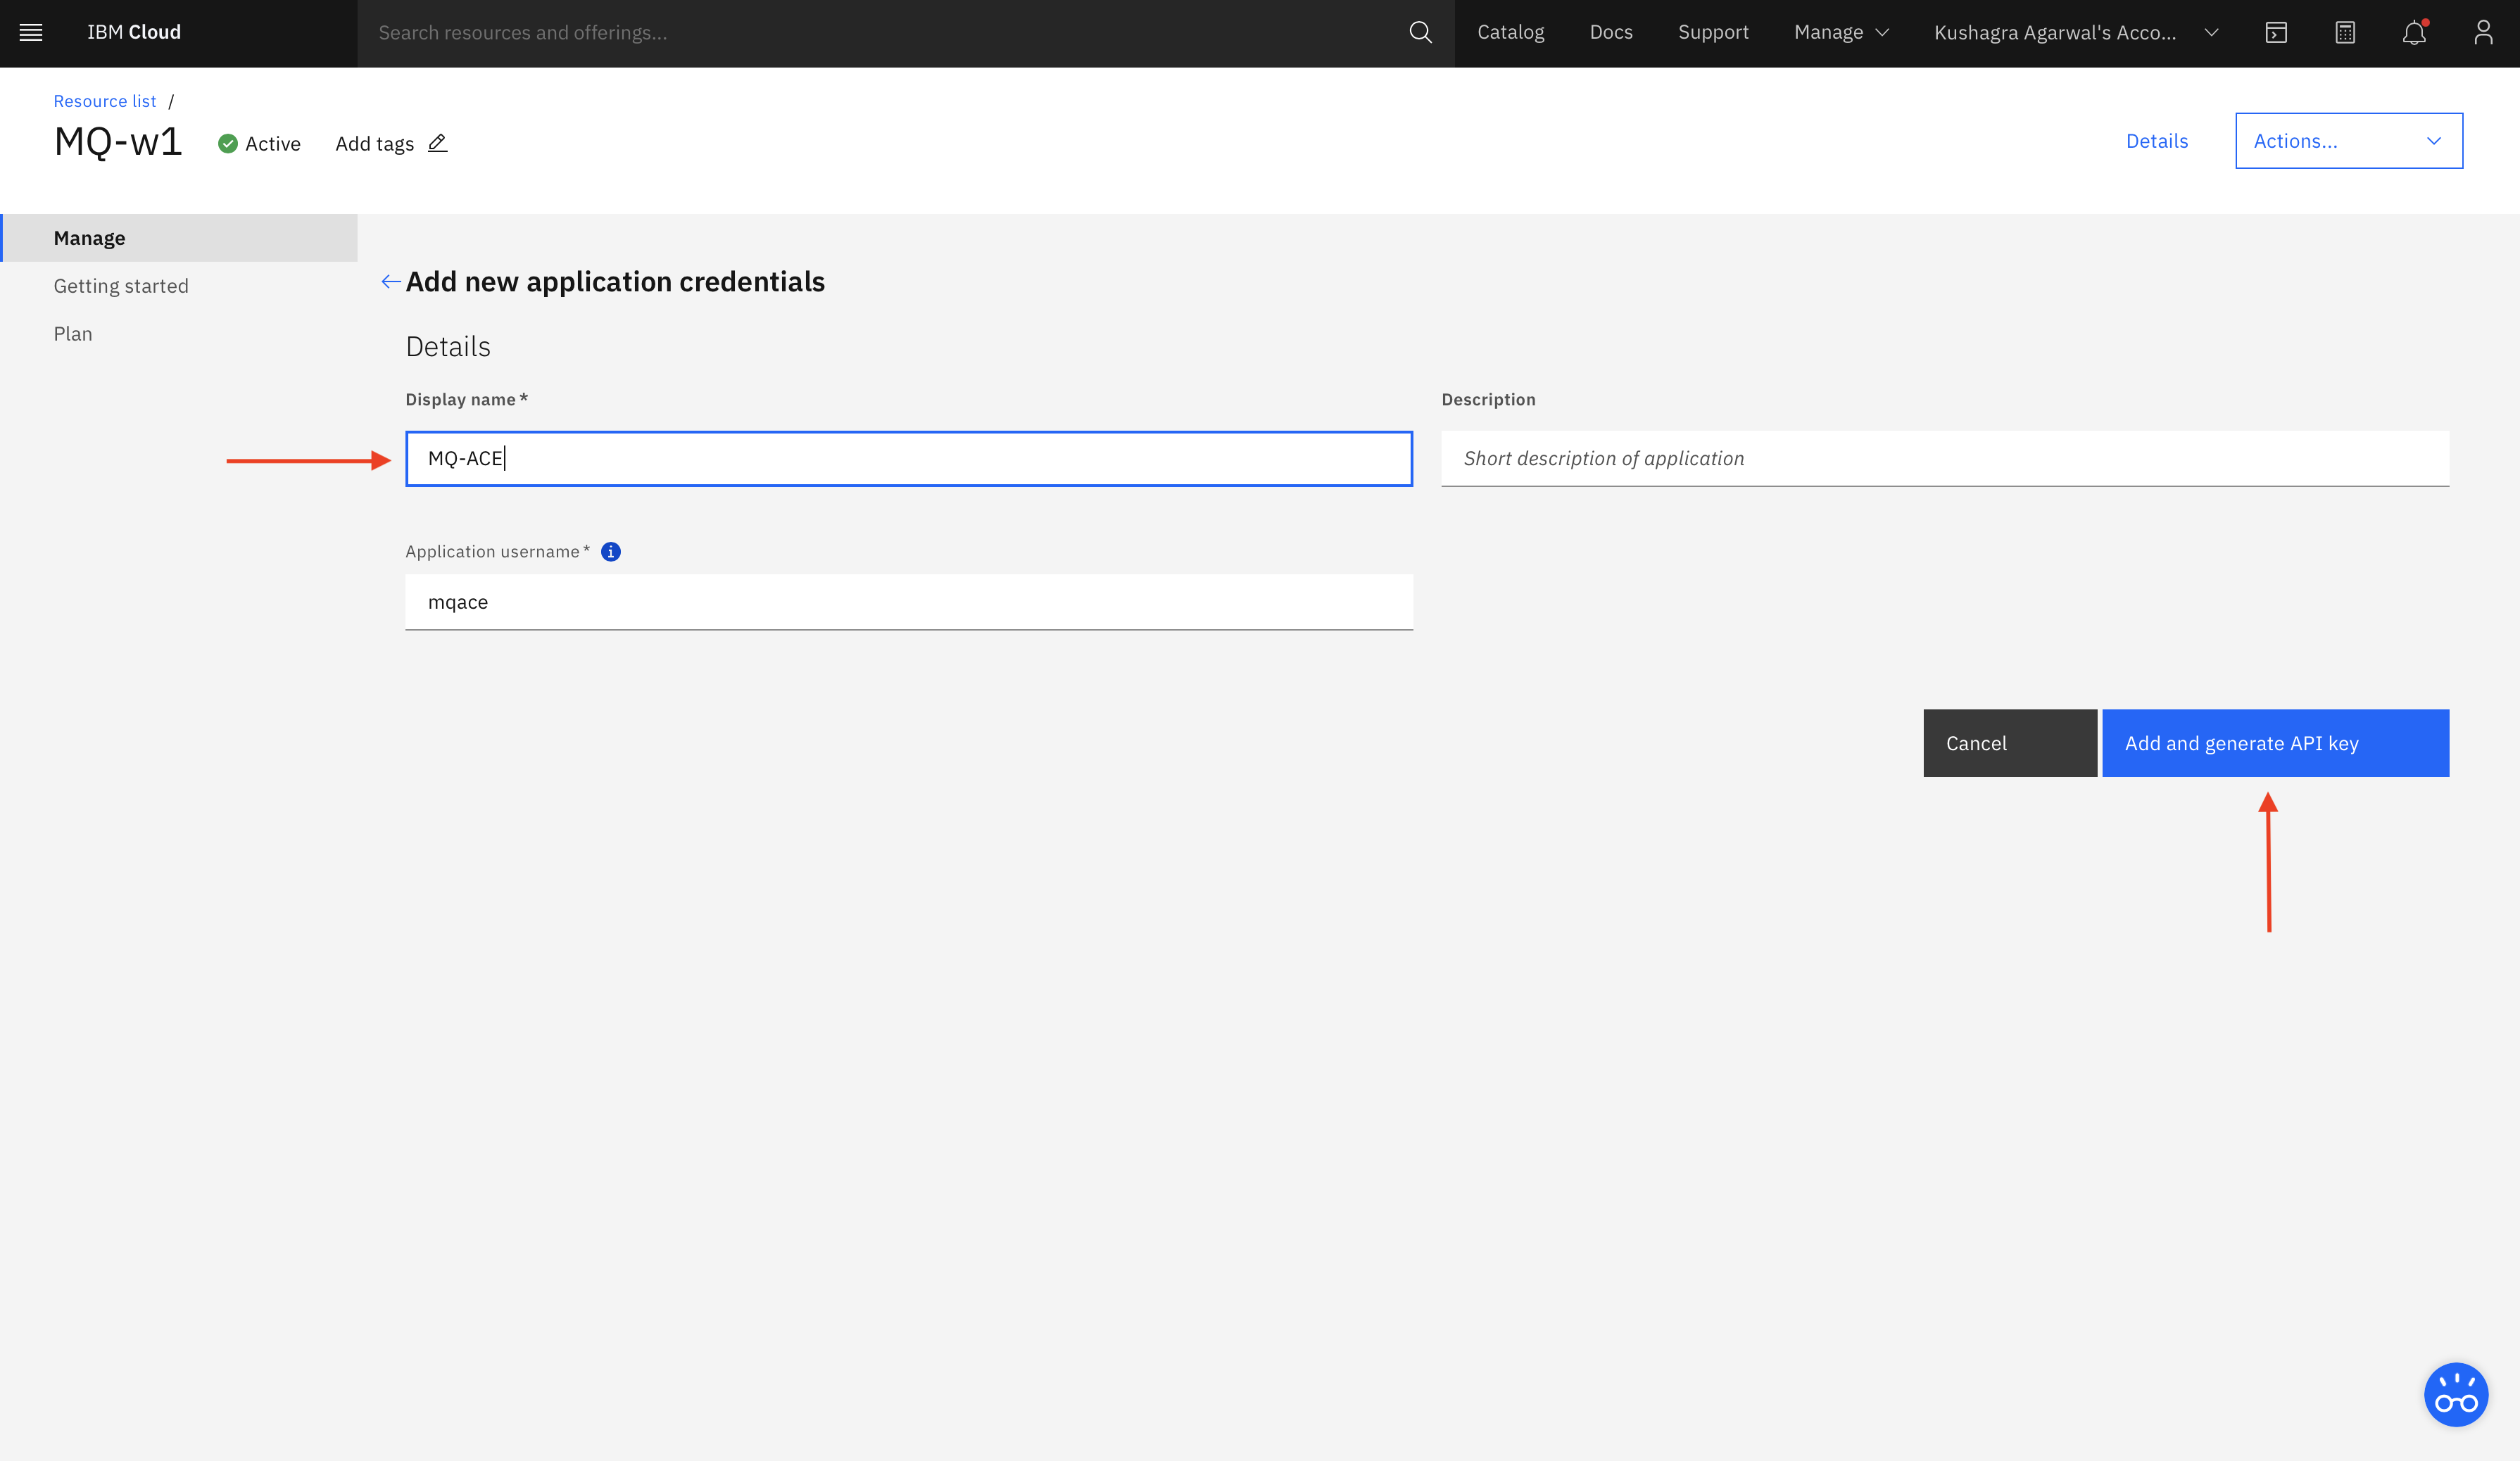Expand the account switcher dropdown
Screen dimensions: 2520x1461
point(2076,32)
